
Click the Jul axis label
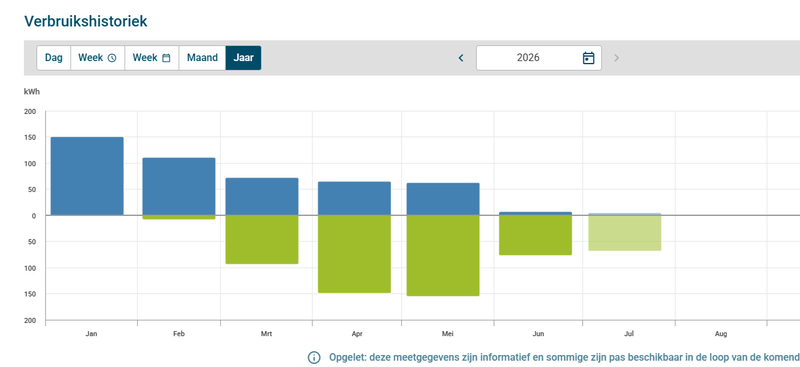coord(629,334)
